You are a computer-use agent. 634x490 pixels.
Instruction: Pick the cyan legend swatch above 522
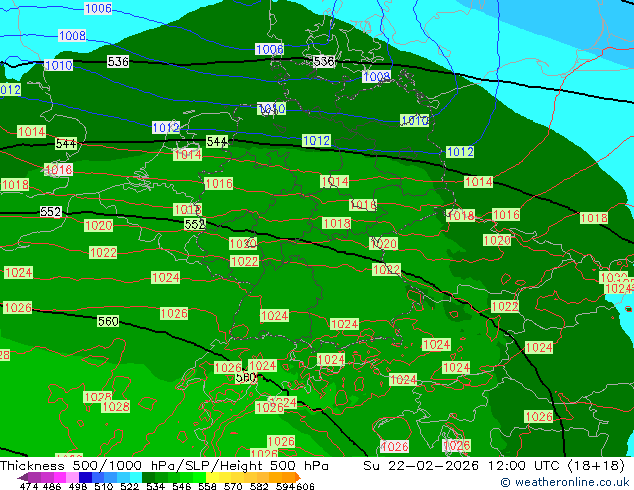click(x=136, y=477)
